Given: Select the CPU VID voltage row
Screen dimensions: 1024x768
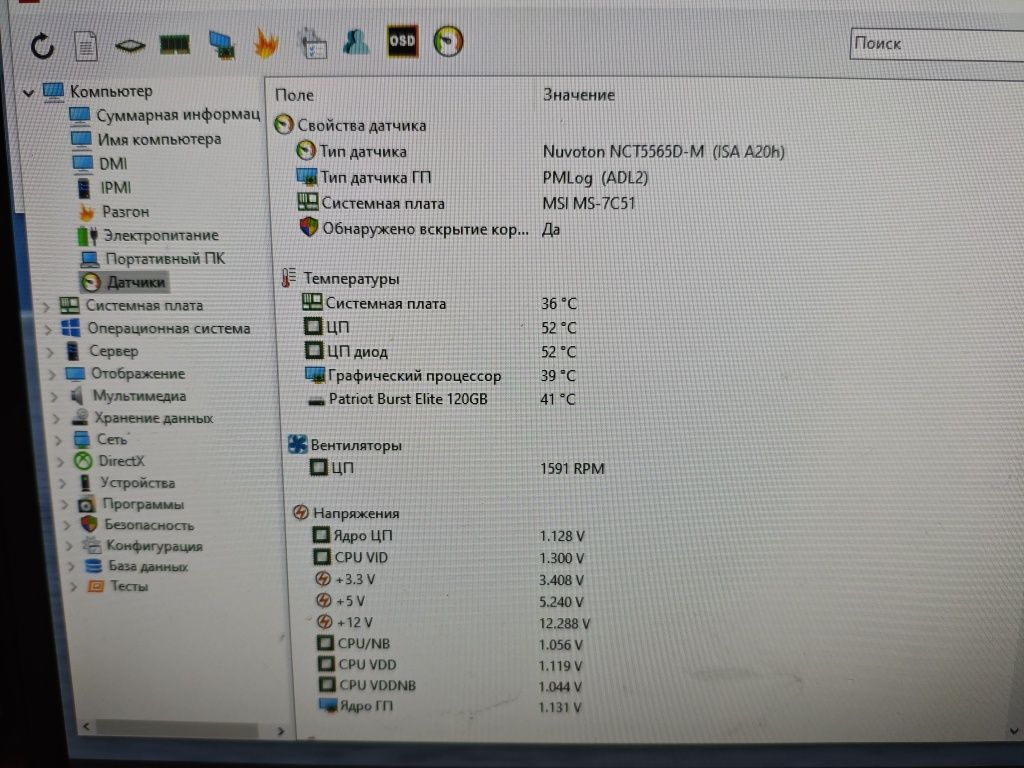Looking at the screenshot, I should click(x=449, y=558).
